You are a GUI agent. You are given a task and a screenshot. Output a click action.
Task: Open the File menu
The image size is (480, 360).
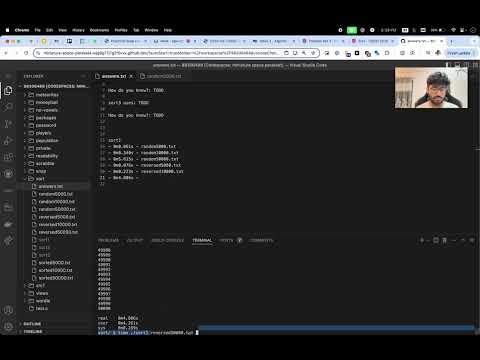point(37,30)
